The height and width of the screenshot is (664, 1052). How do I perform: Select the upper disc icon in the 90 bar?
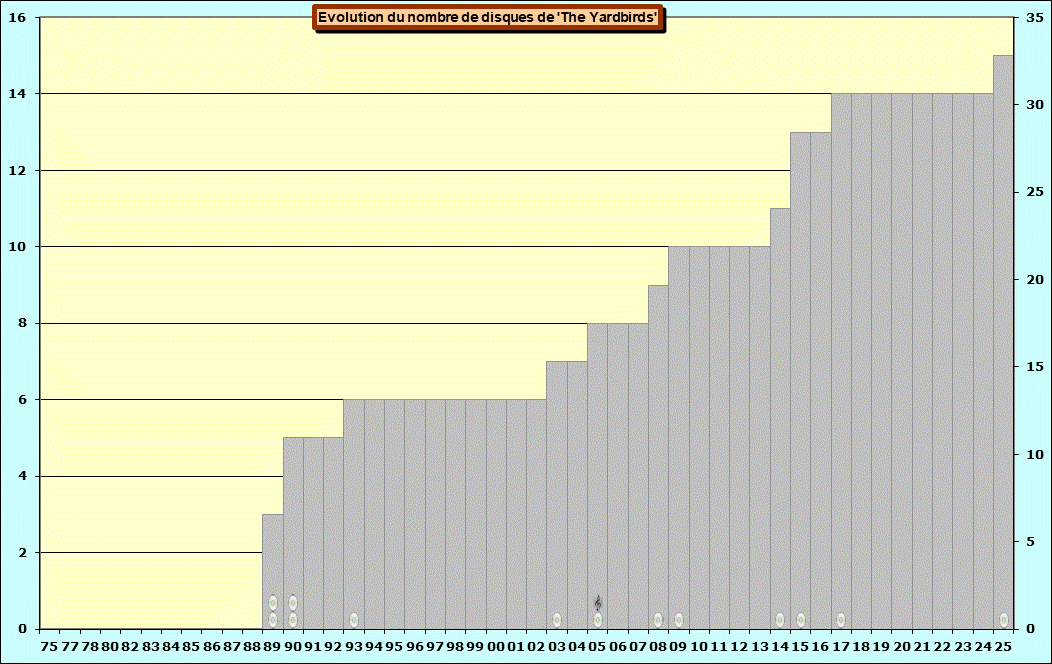click(x=293, y=602)
